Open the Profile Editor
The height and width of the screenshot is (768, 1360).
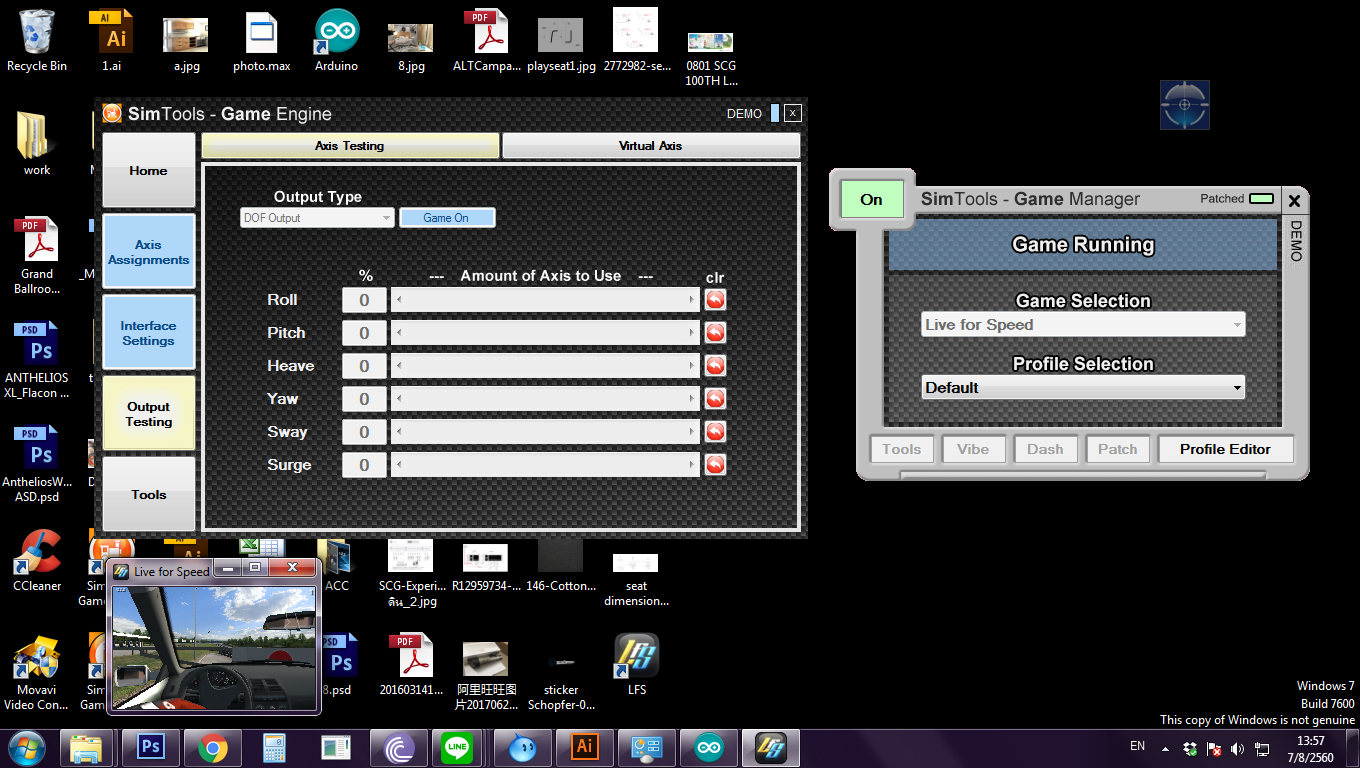[x=1225, y=449]
